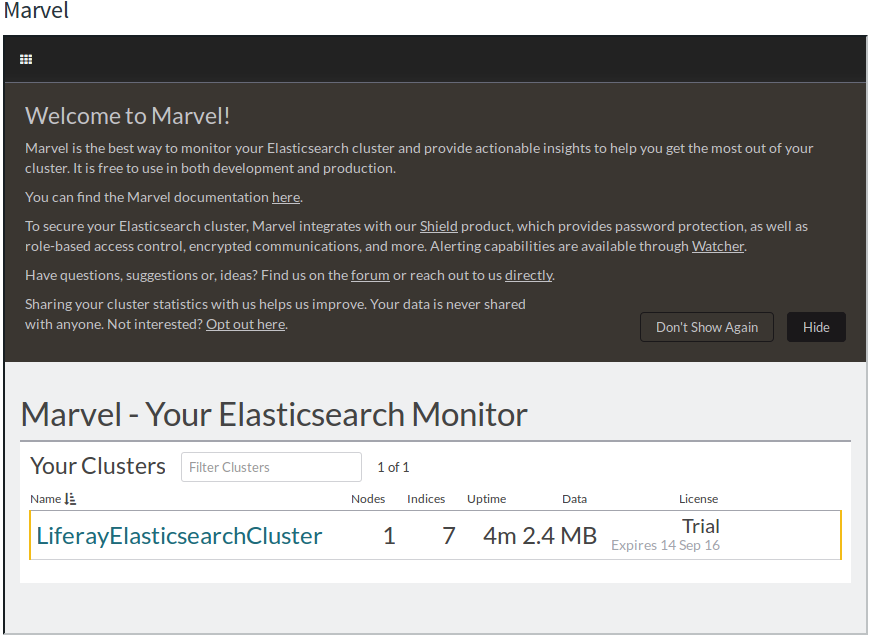Click the '2.4 MB' data value

559,536
